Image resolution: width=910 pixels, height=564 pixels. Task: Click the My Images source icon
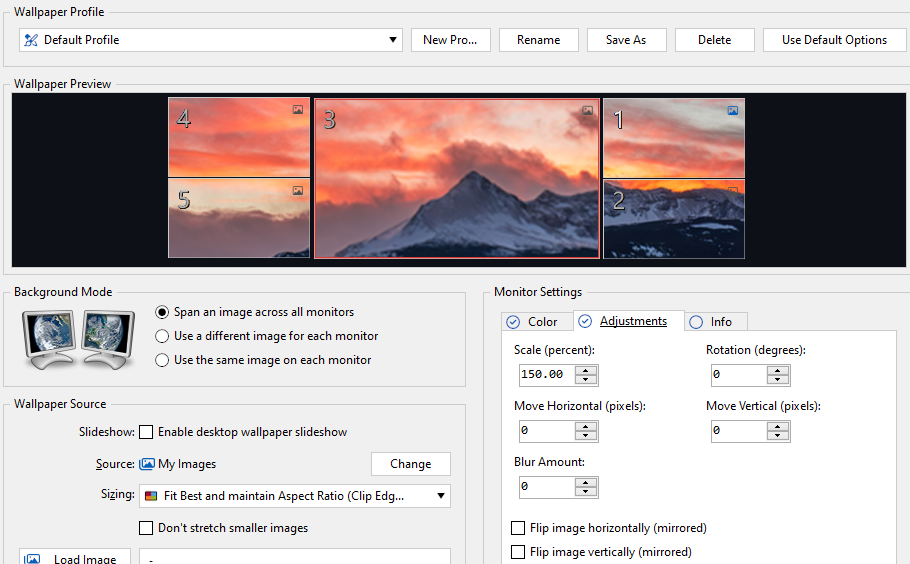click(x=147, y=464)
